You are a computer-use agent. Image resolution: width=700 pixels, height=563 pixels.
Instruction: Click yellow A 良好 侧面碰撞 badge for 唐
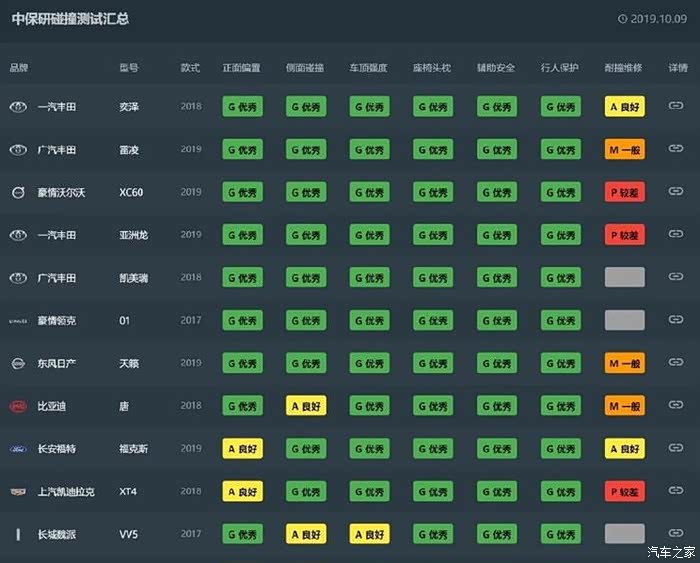[306, 406]
